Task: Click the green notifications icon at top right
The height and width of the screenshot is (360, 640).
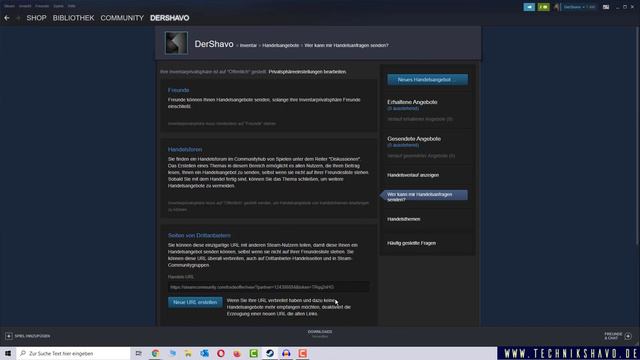Action: (x=544, y=7)
